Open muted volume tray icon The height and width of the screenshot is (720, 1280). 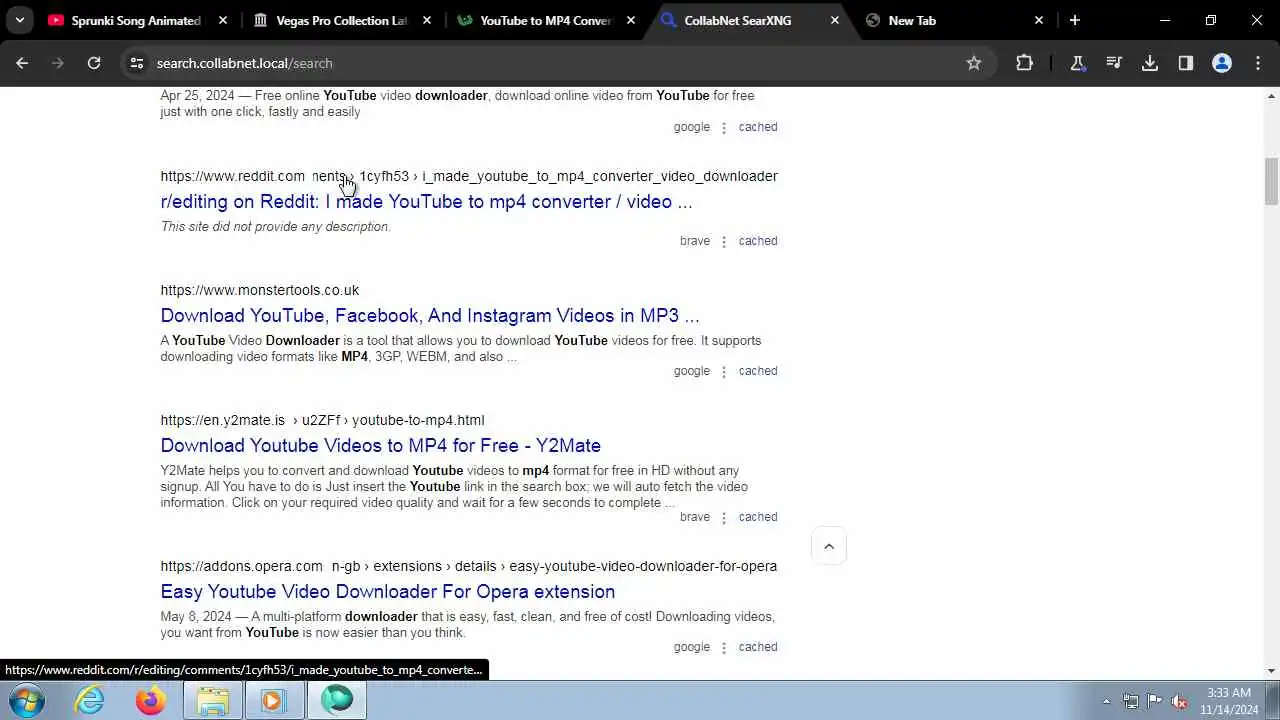tap(1179, 701)
